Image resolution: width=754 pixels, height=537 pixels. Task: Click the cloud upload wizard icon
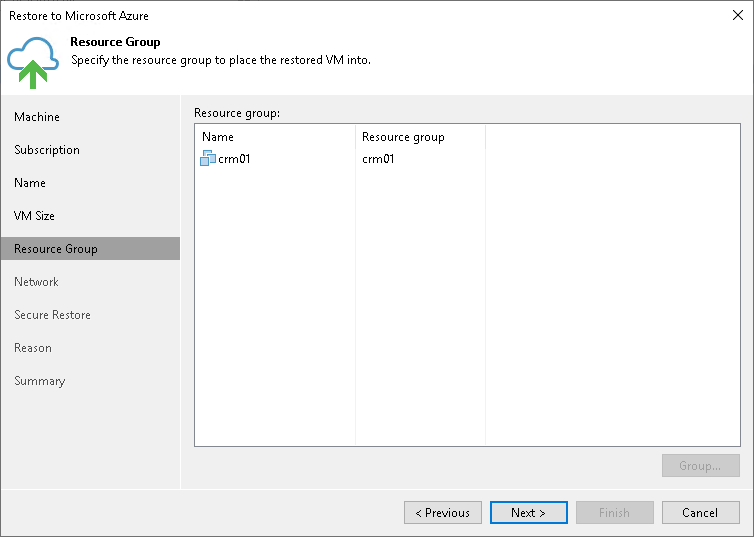click(x=33, y=62)
